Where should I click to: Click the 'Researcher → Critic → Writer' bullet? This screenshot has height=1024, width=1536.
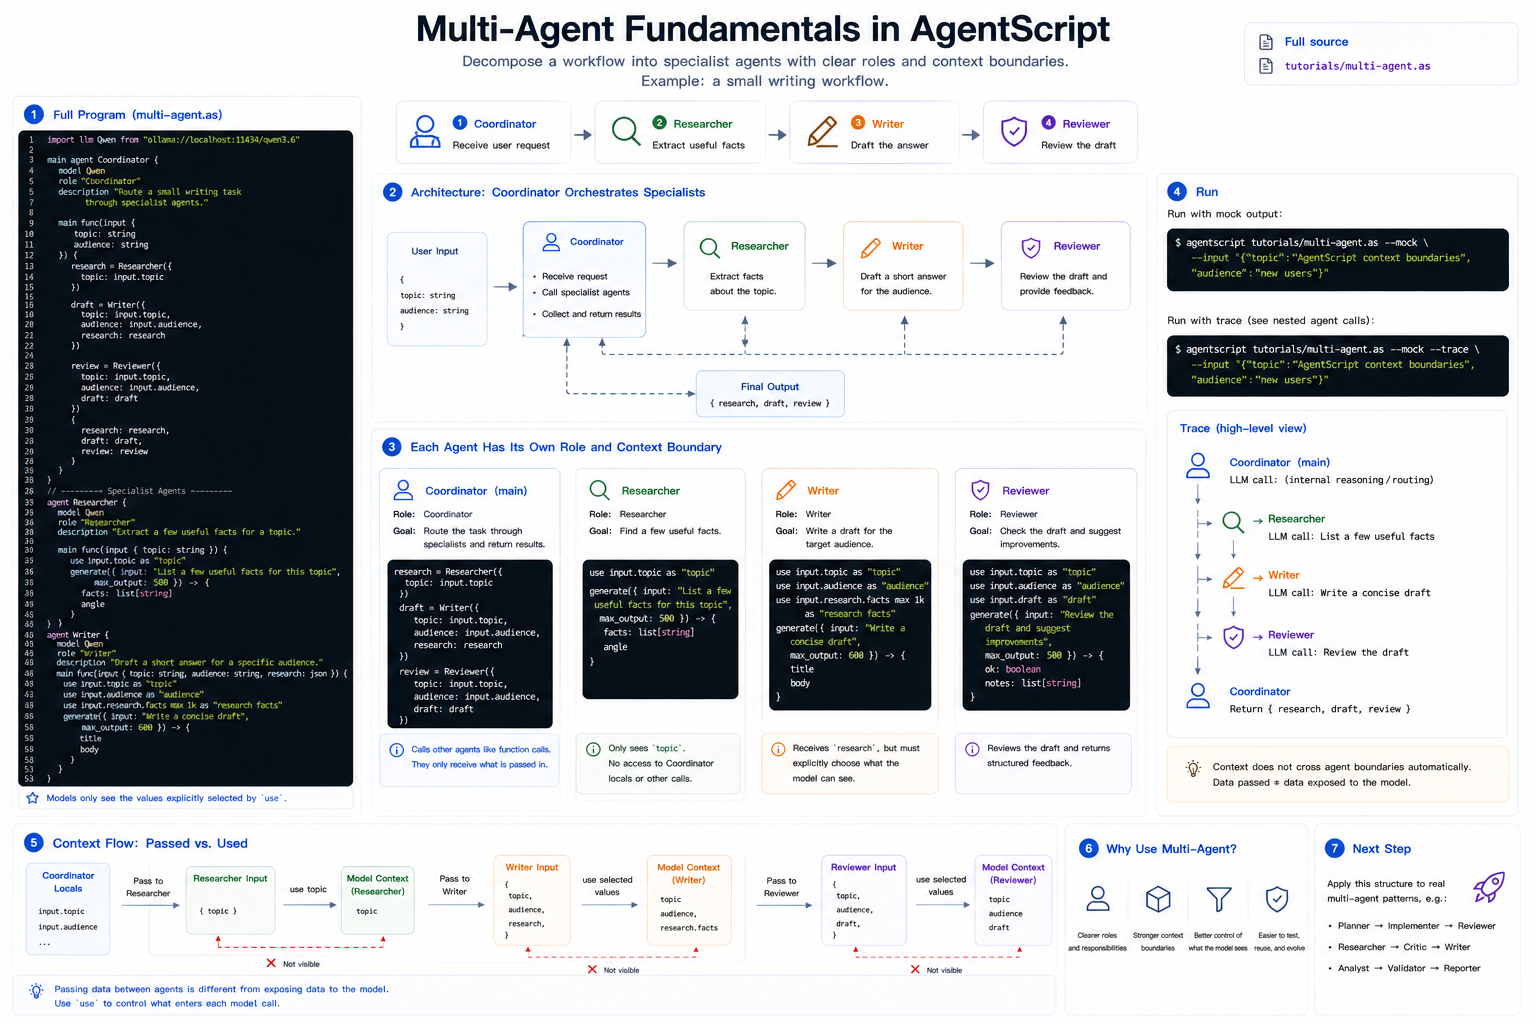1403,947
